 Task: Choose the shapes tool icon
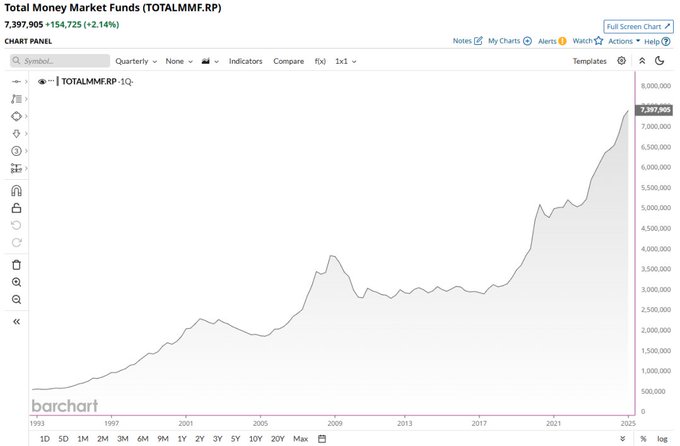pyautogui.click(x=16, y=116)
